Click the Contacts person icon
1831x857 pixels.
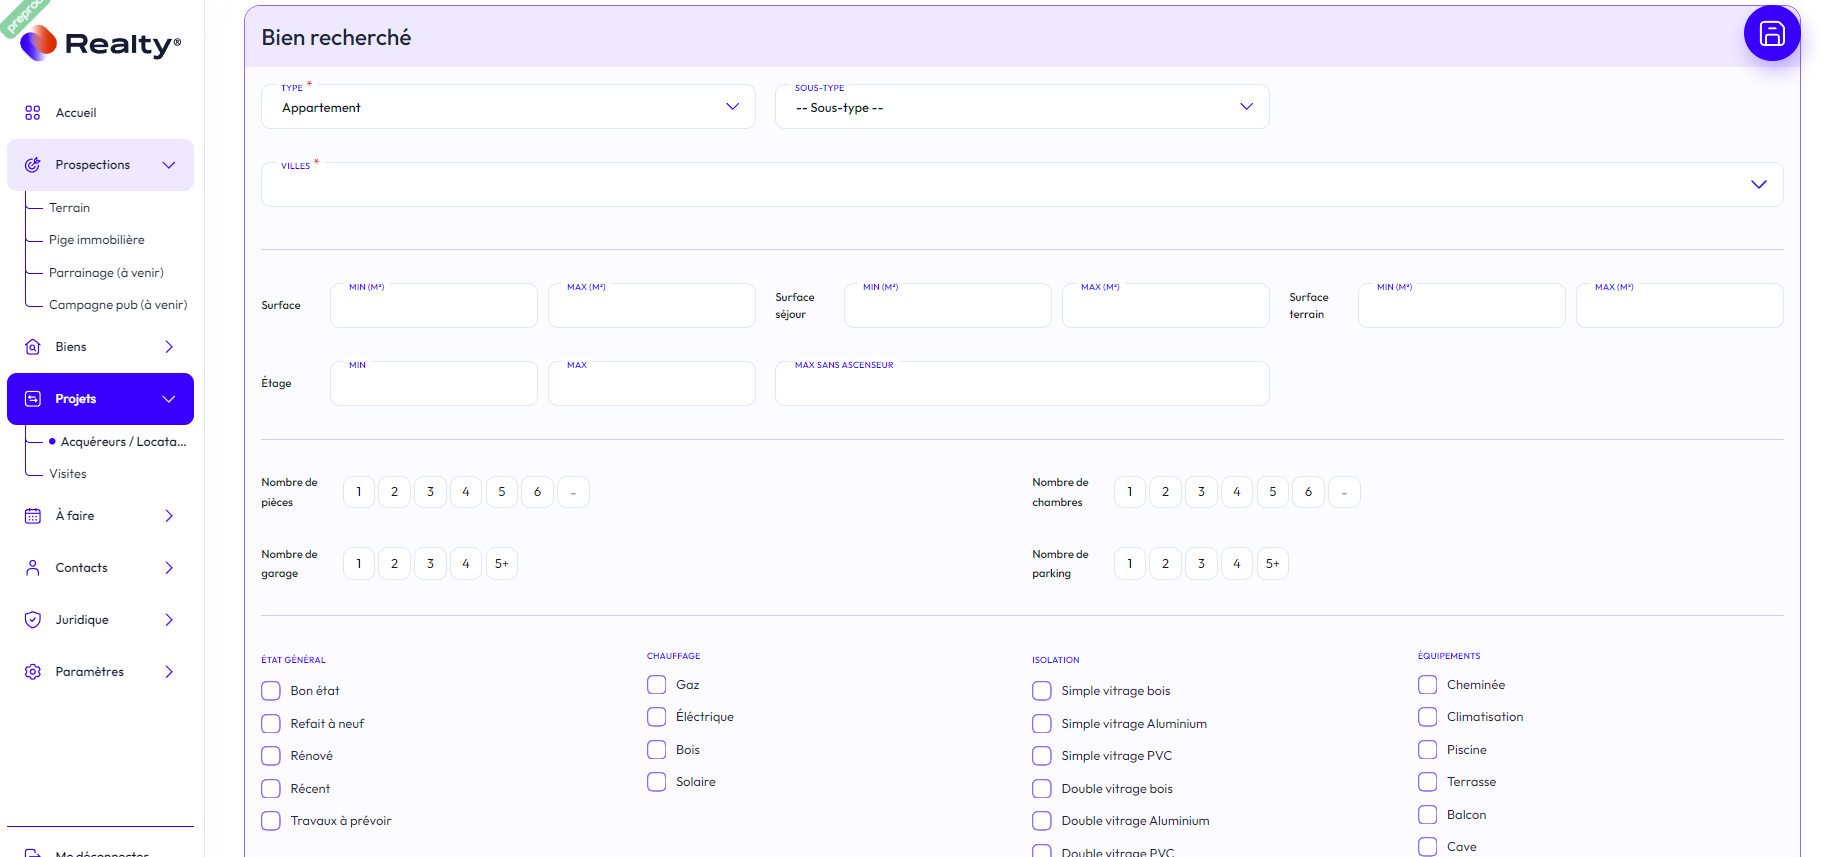click(x=33, y=568)
